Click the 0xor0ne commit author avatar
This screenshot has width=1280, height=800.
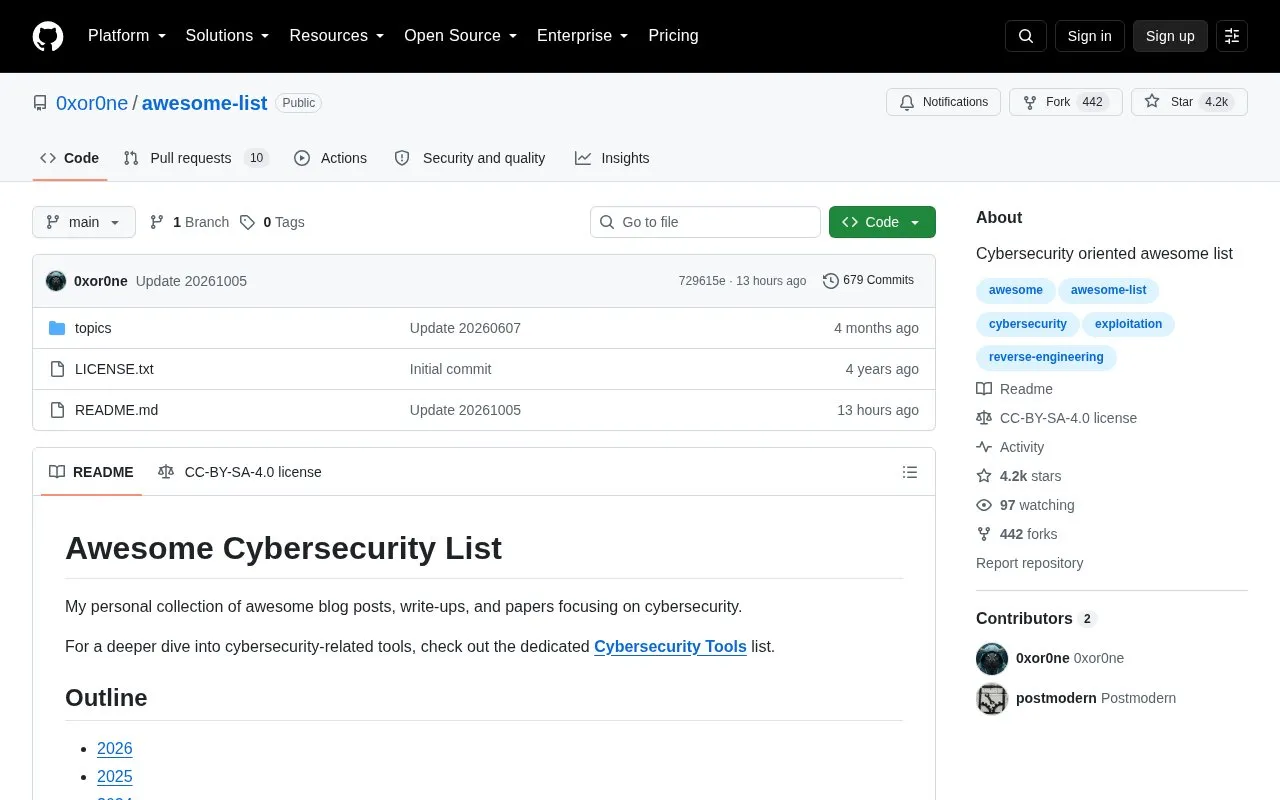[56, 281]
